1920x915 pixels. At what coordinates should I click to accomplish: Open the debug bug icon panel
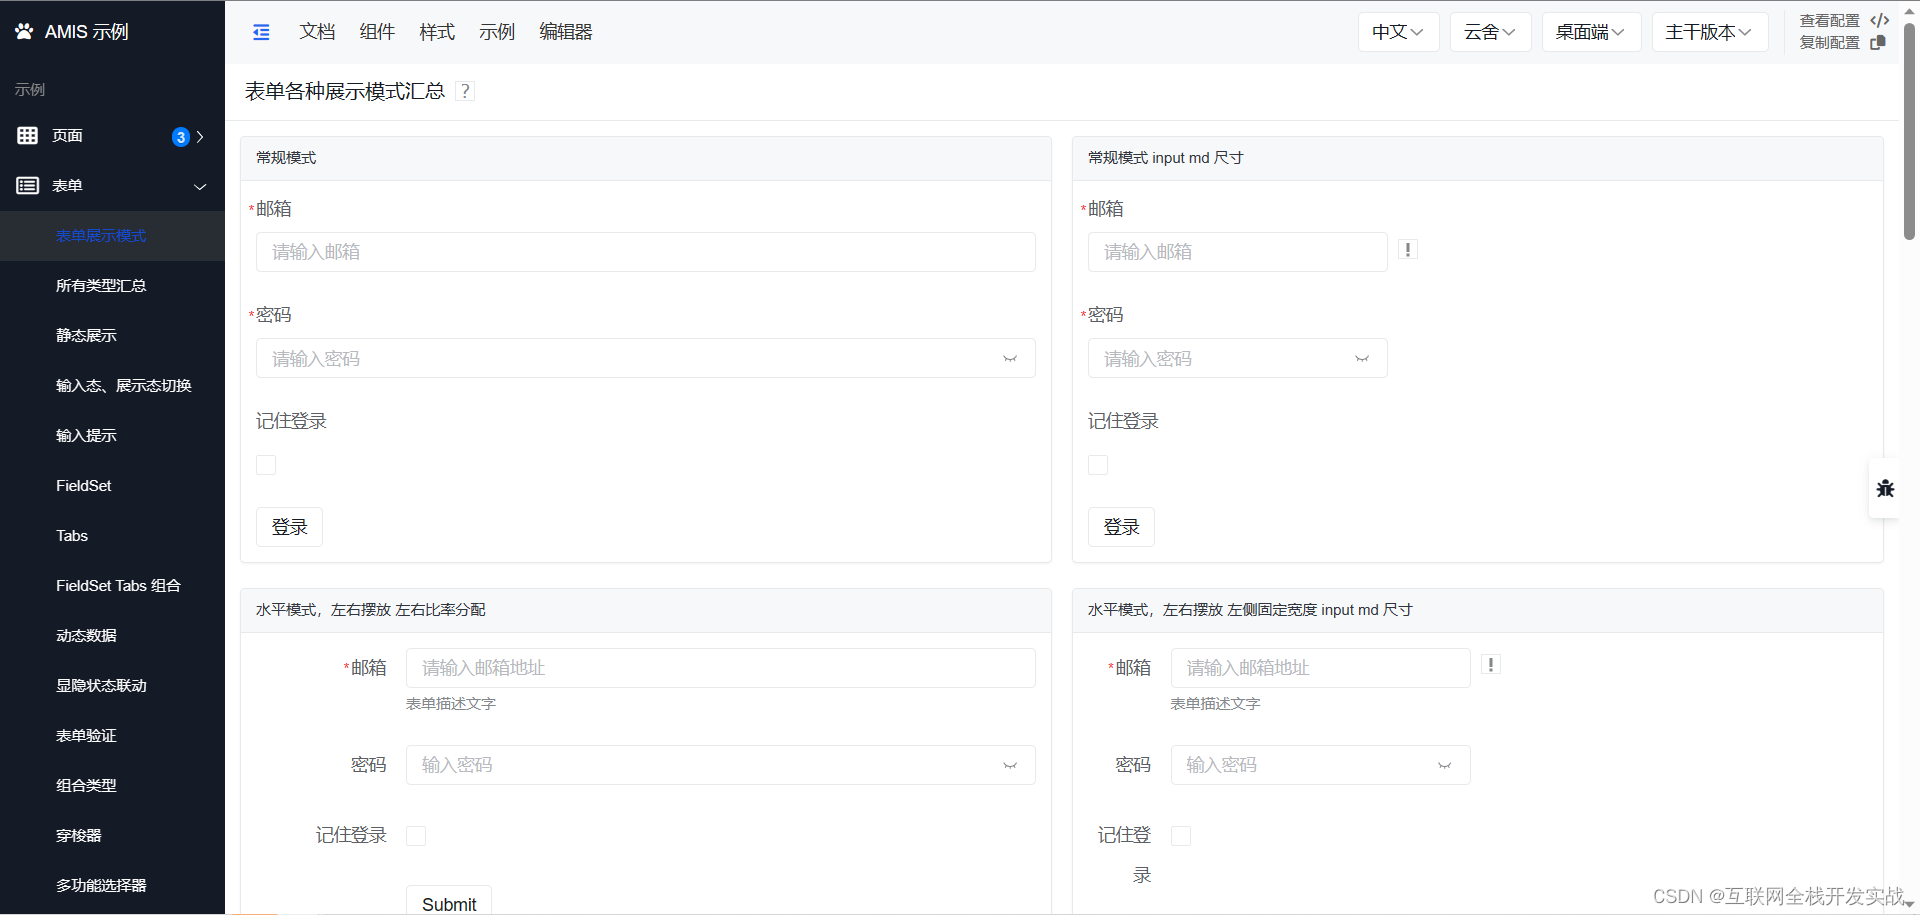[1885, 488]
